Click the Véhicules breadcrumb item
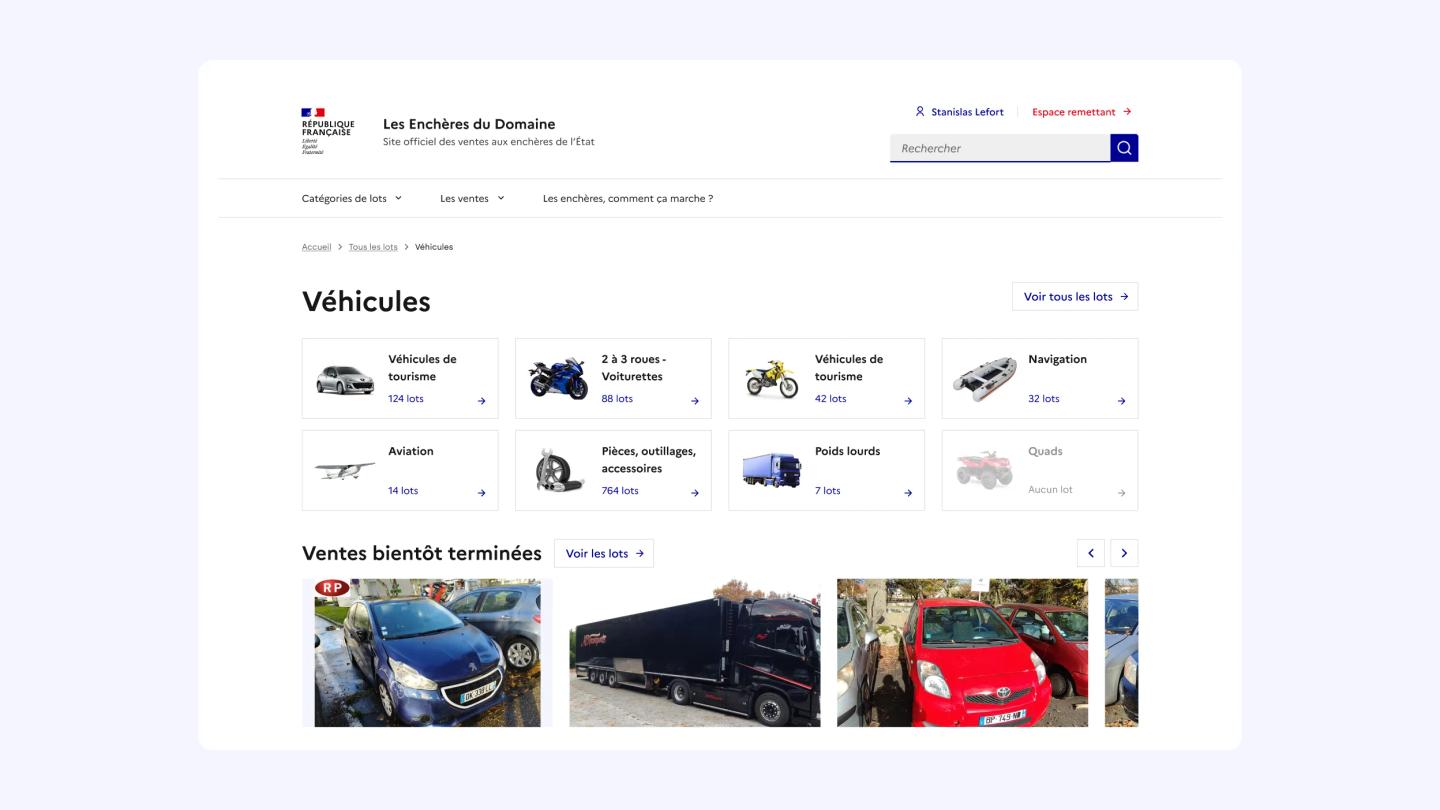 [434, 247]
